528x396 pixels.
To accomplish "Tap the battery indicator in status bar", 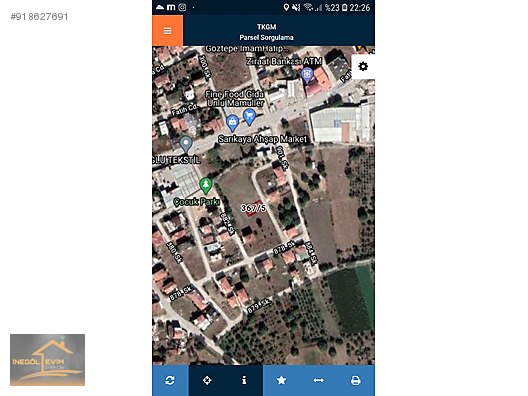I will click(344, 7).
